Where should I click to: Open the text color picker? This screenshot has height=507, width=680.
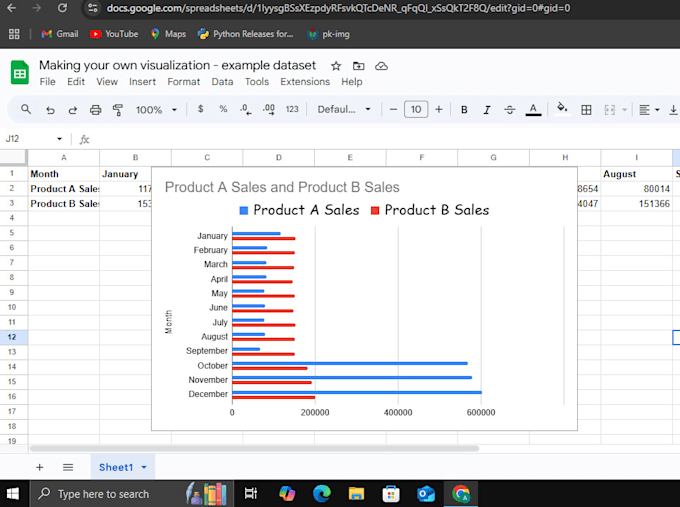point(533,110)
